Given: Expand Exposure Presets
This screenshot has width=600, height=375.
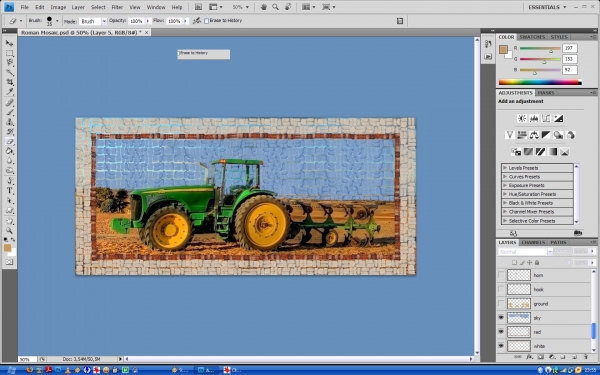Looking at the screenshot, I should (x=505, y=185).
